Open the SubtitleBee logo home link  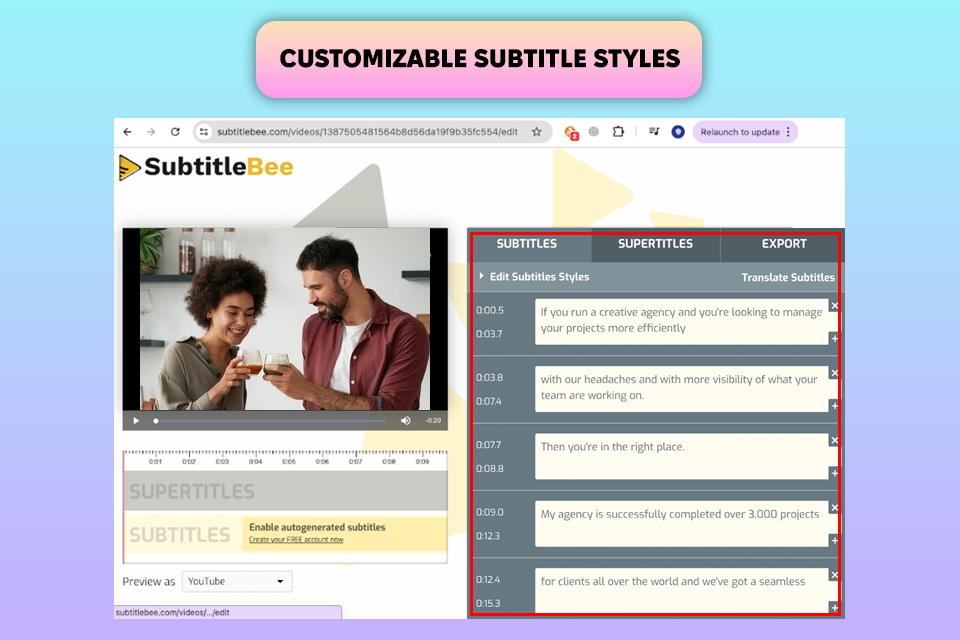click(206, 167)
